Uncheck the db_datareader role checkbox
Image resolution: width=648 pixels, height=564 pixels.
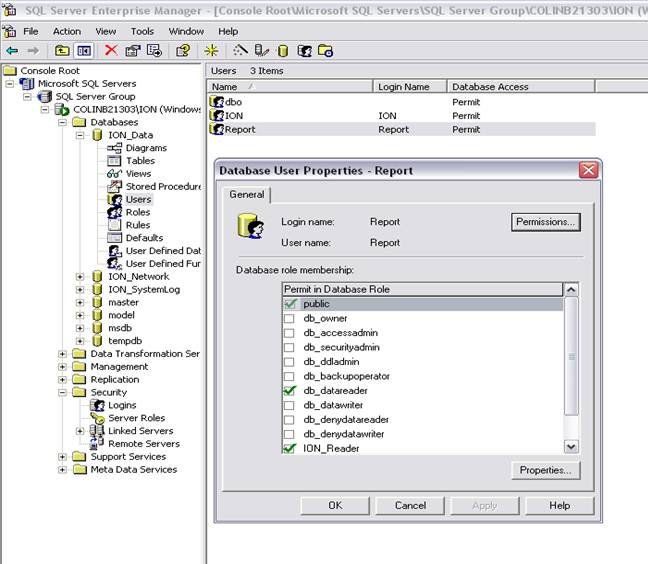(x=290, y=390)
